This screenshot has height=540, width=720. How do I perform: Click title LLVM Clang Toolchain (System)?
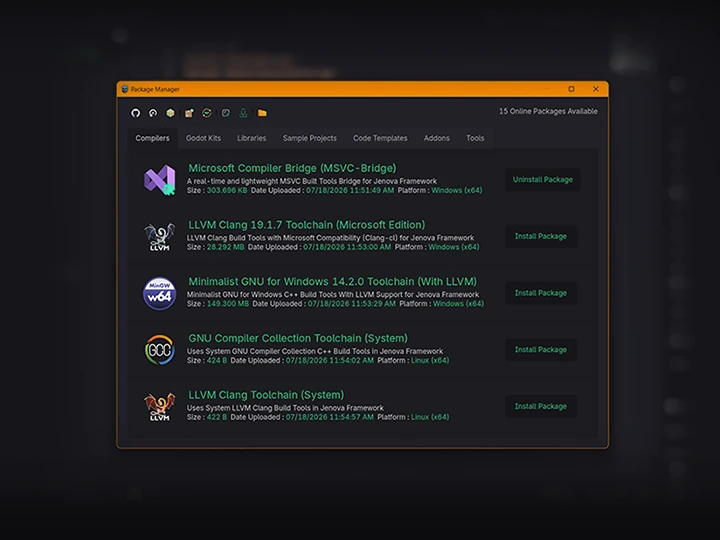pos(266,395)
